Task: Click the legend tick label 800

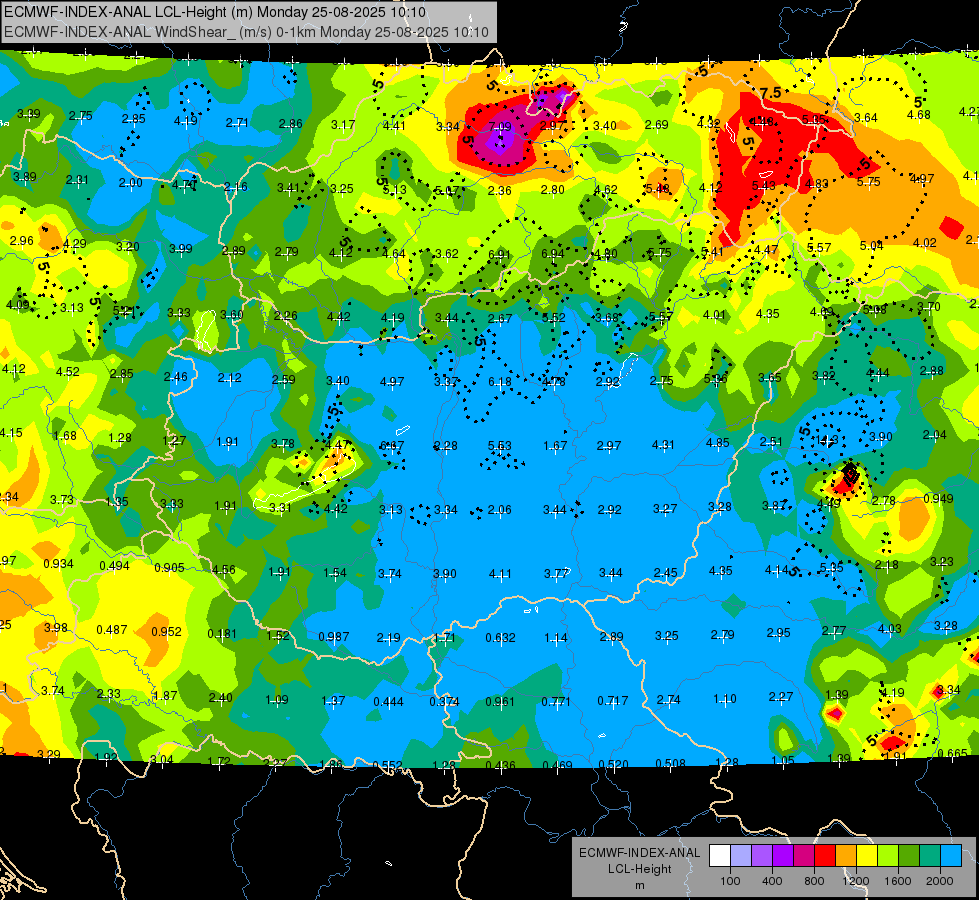Action: (x=814, y=881)
